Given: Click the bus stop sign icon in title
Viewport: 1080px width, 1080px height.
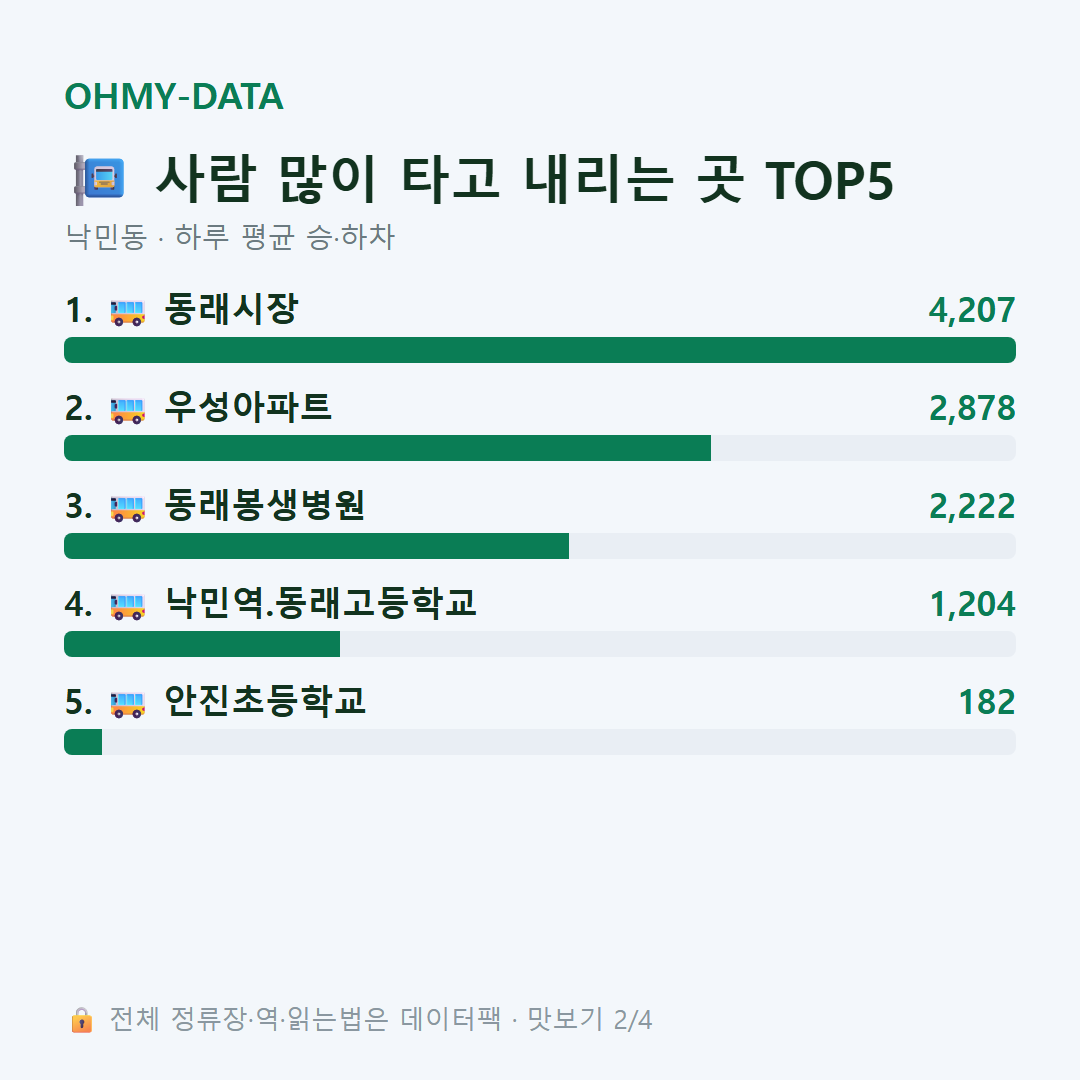Looking at the screenshot, I should [x=99, y=180].
